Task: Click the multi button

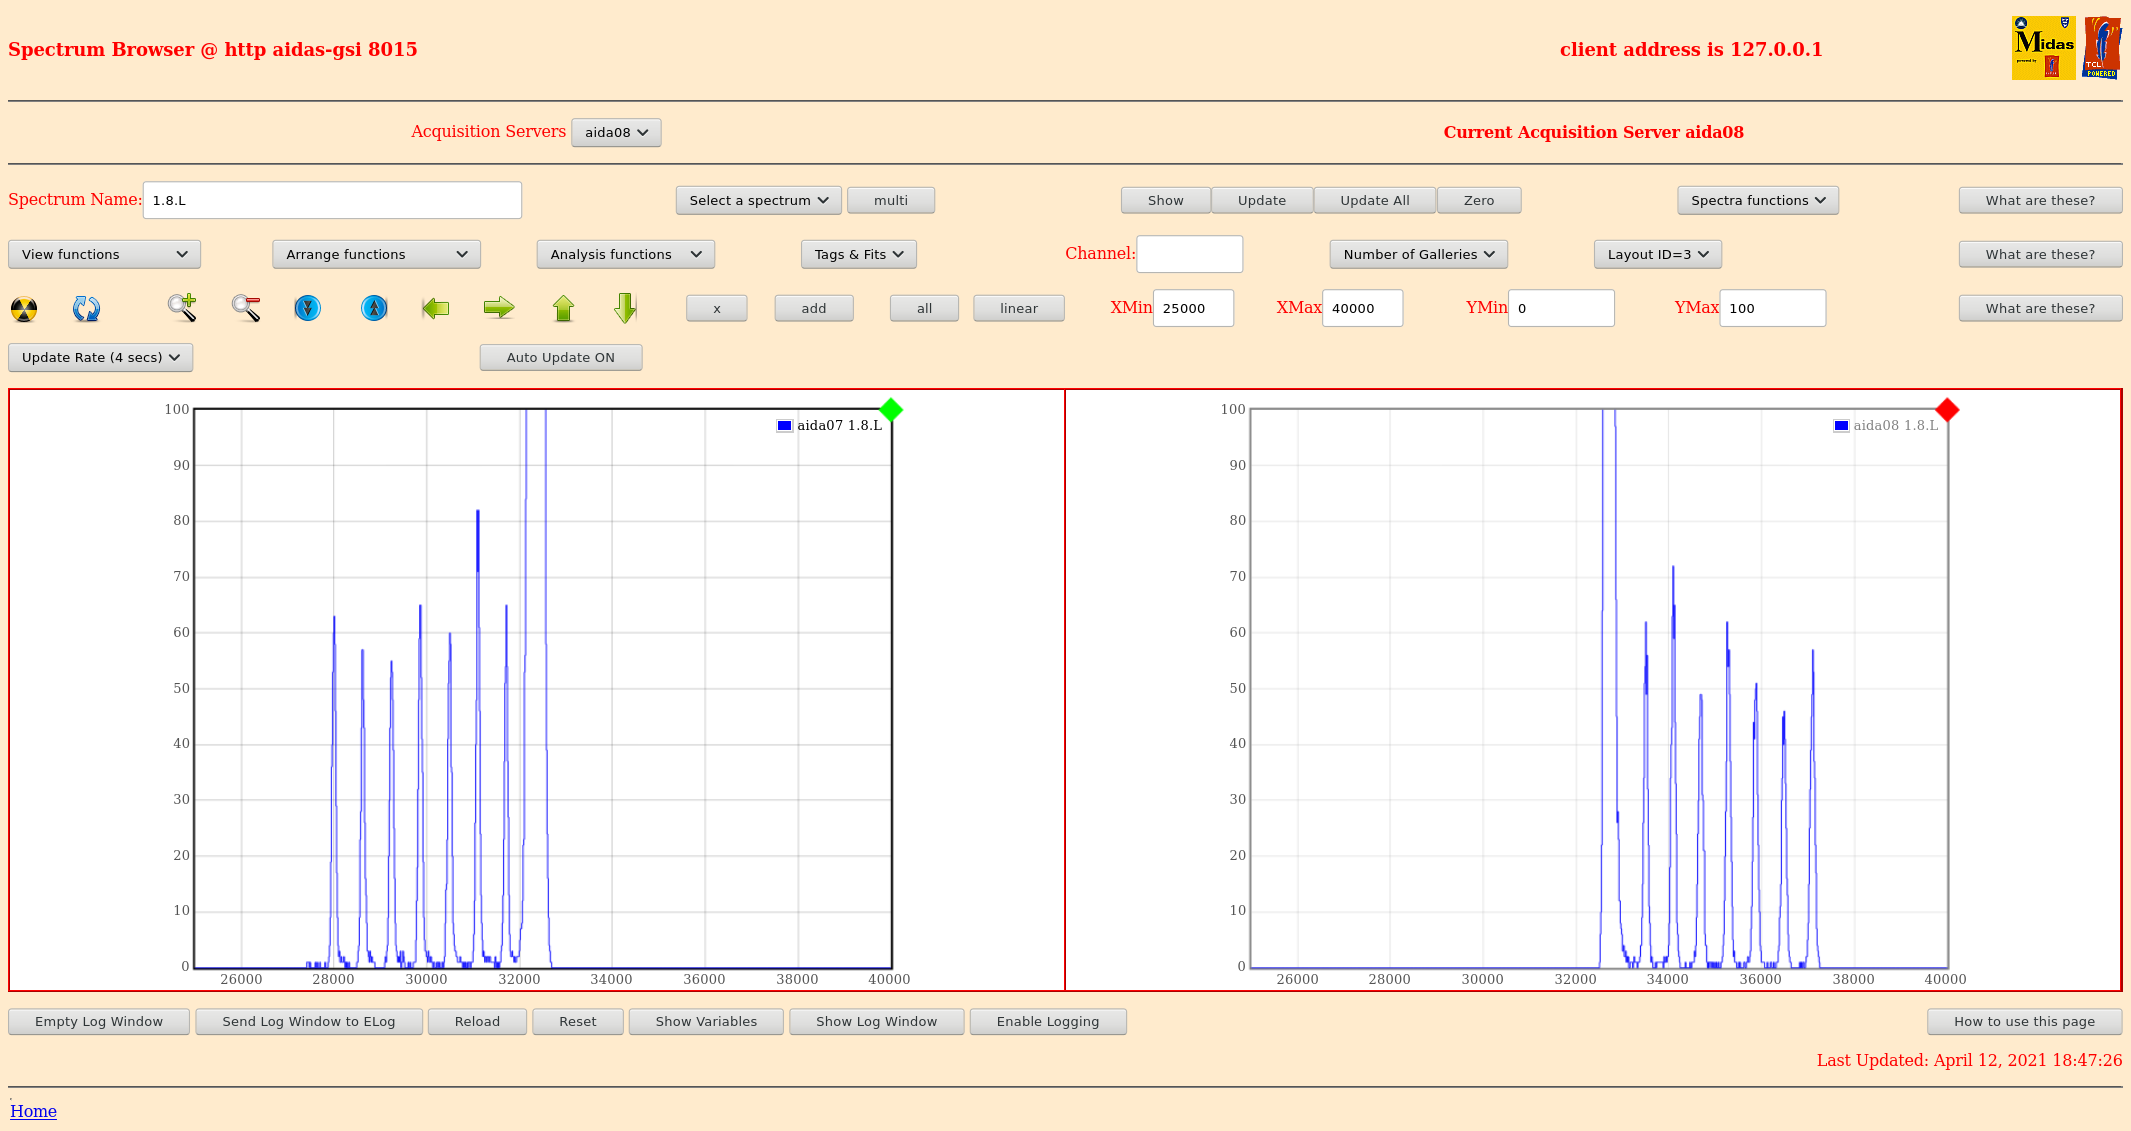Action: [891, 201]
